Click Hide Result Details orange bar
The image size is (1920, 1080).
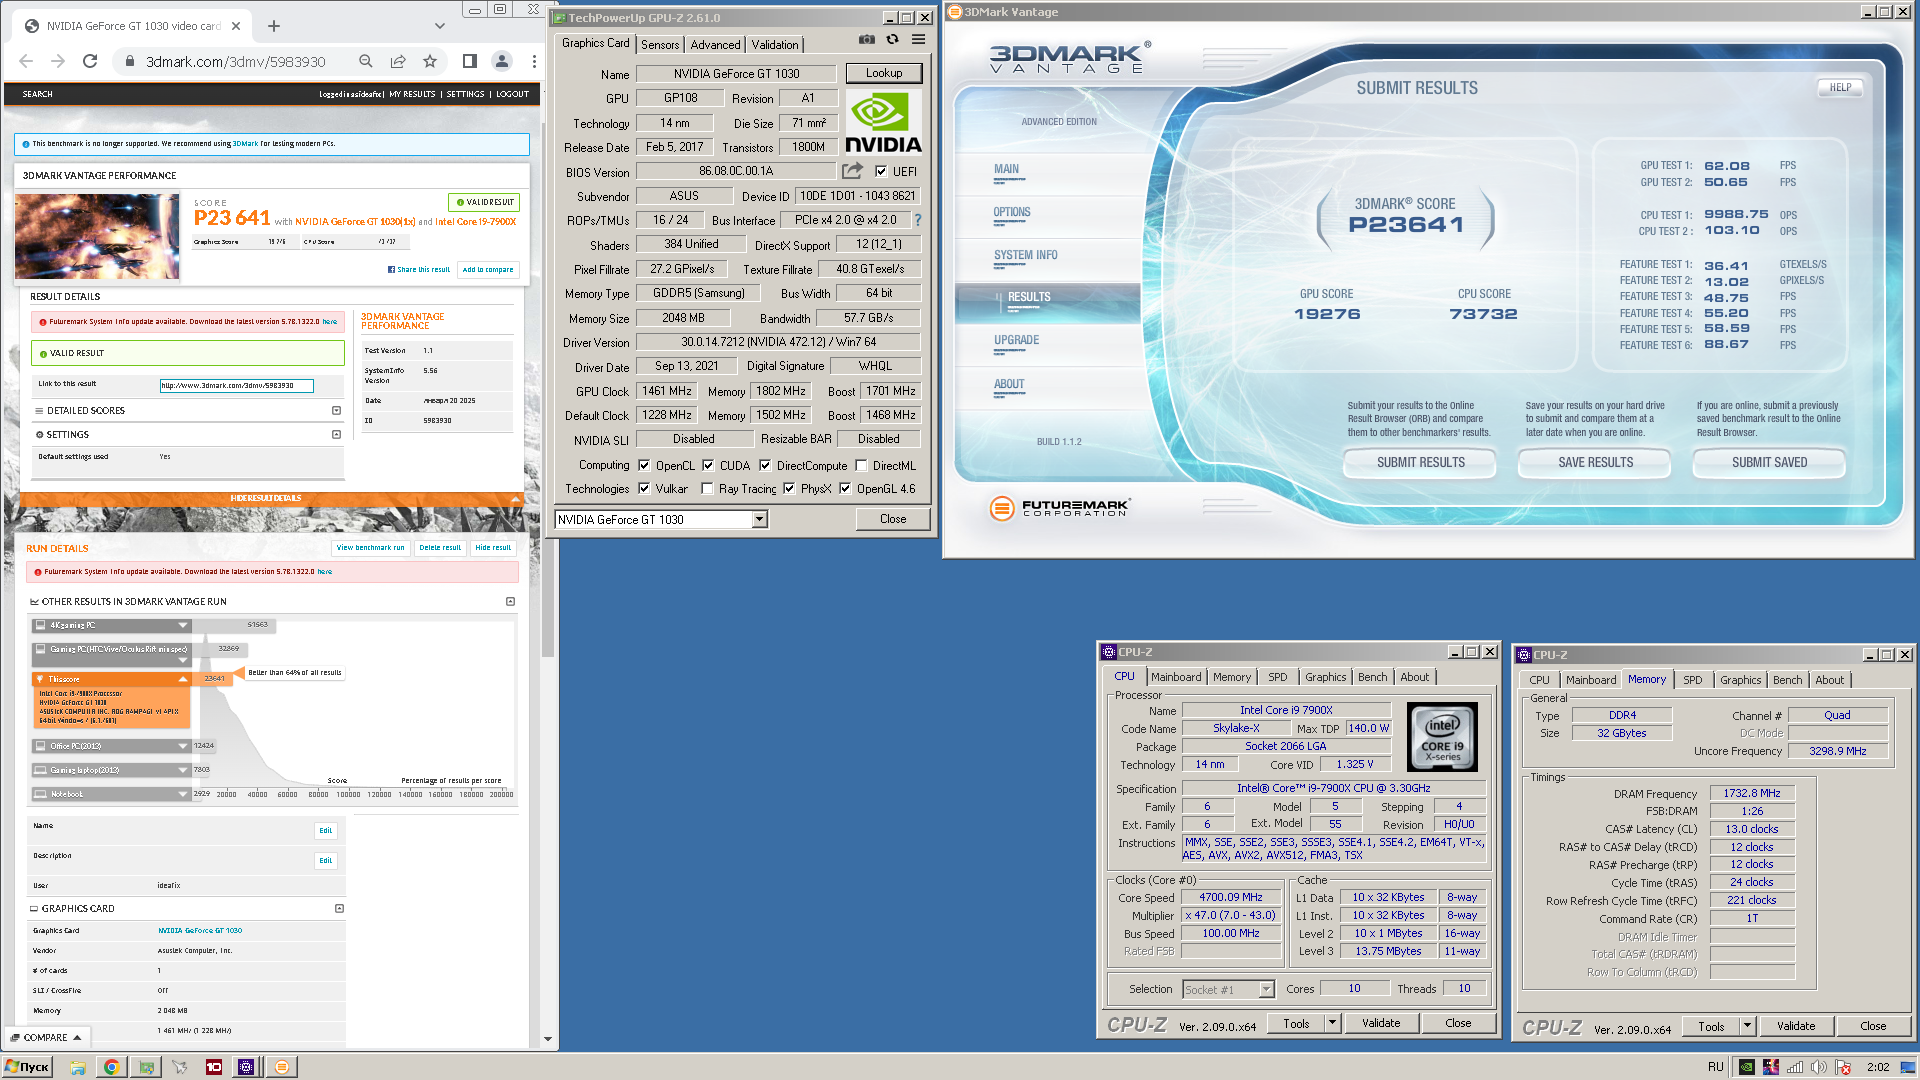pyautogui.click(x=270, y=498)
